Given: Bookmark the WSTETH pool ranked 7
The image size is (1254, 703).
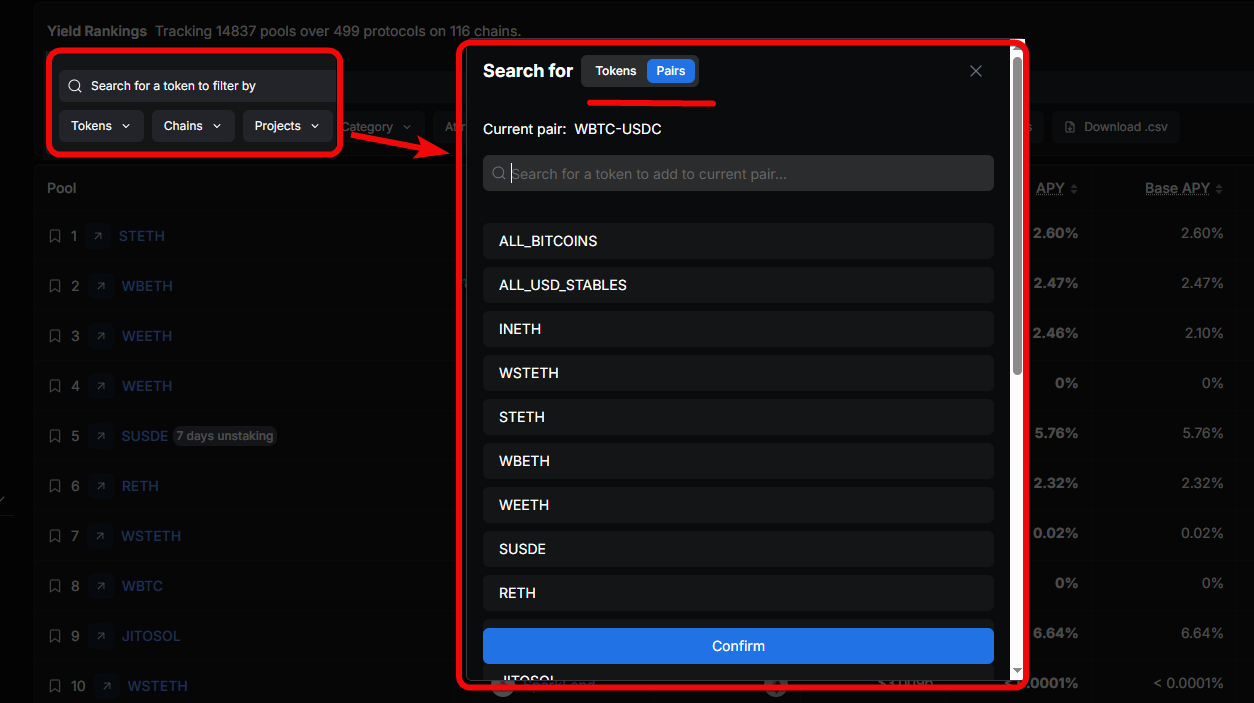Looking at the screenshot, I should [55, 536].
